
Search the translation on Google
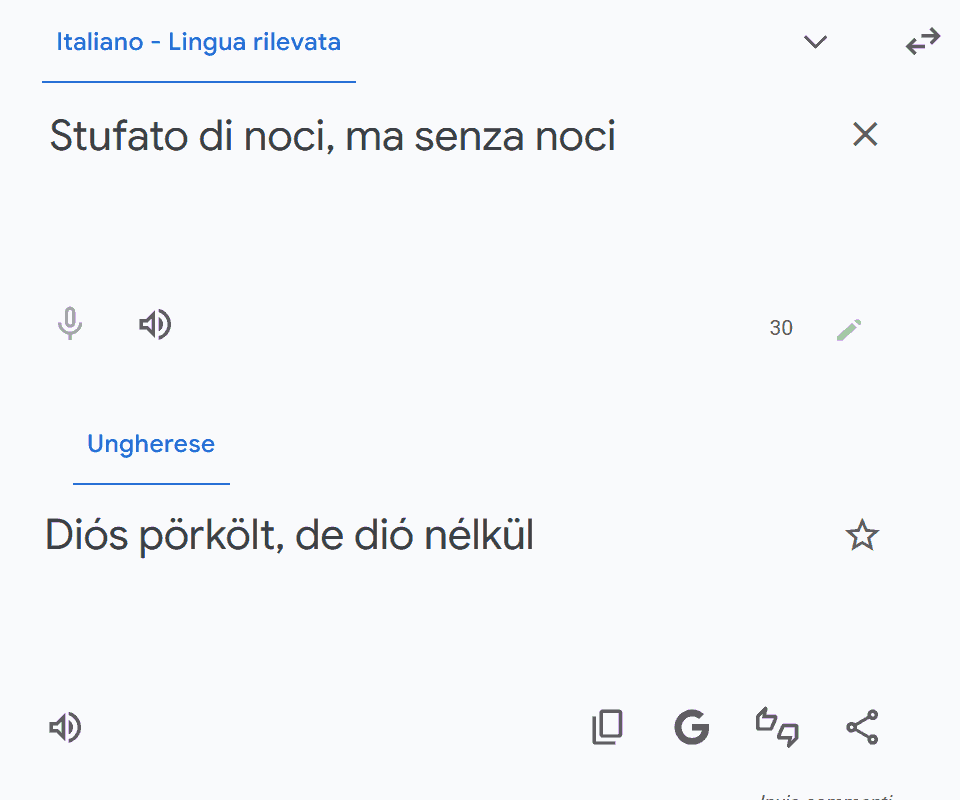pyautogui.click(x=691, y=727)
